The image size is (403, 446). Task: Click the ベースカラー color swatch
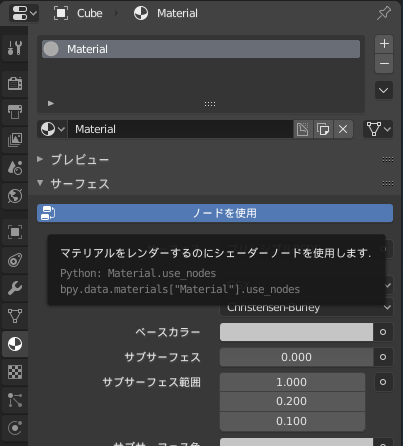(296, 332)
